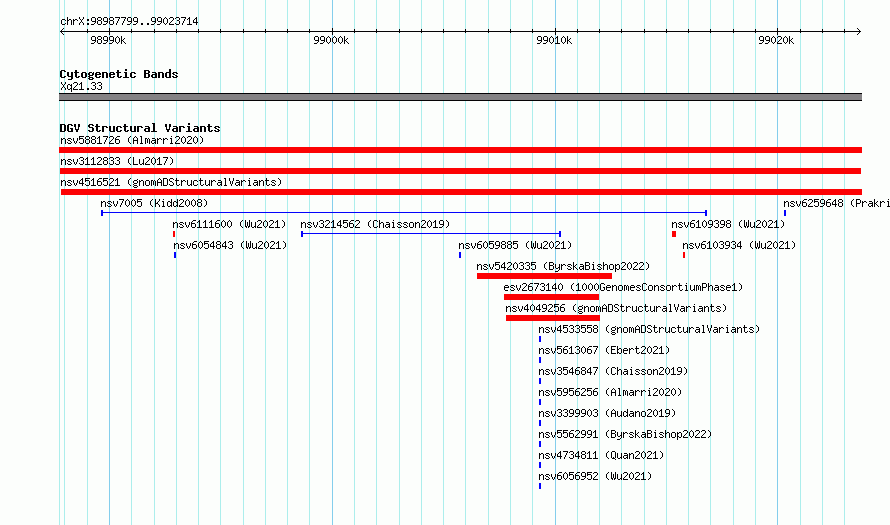
Task: Open nsv4734811 (Quan2021) label
Action: click(x=601, y=455)
